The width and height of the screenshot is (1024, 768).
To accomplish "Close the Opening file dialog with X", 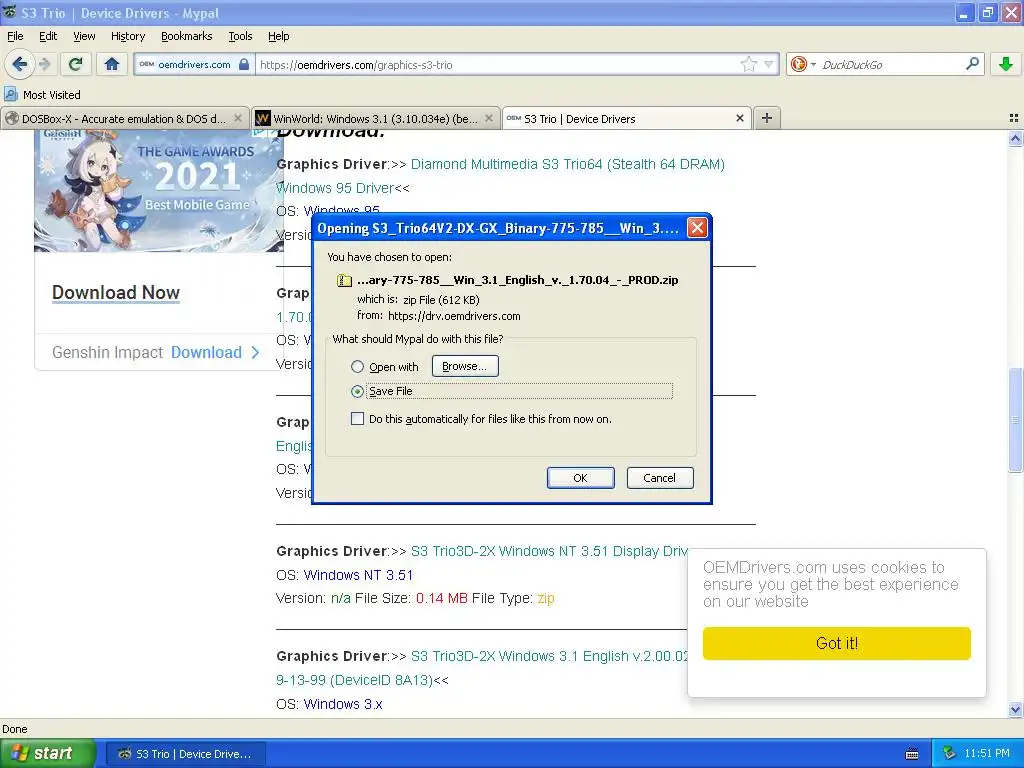I will click(x=697, y=228).
